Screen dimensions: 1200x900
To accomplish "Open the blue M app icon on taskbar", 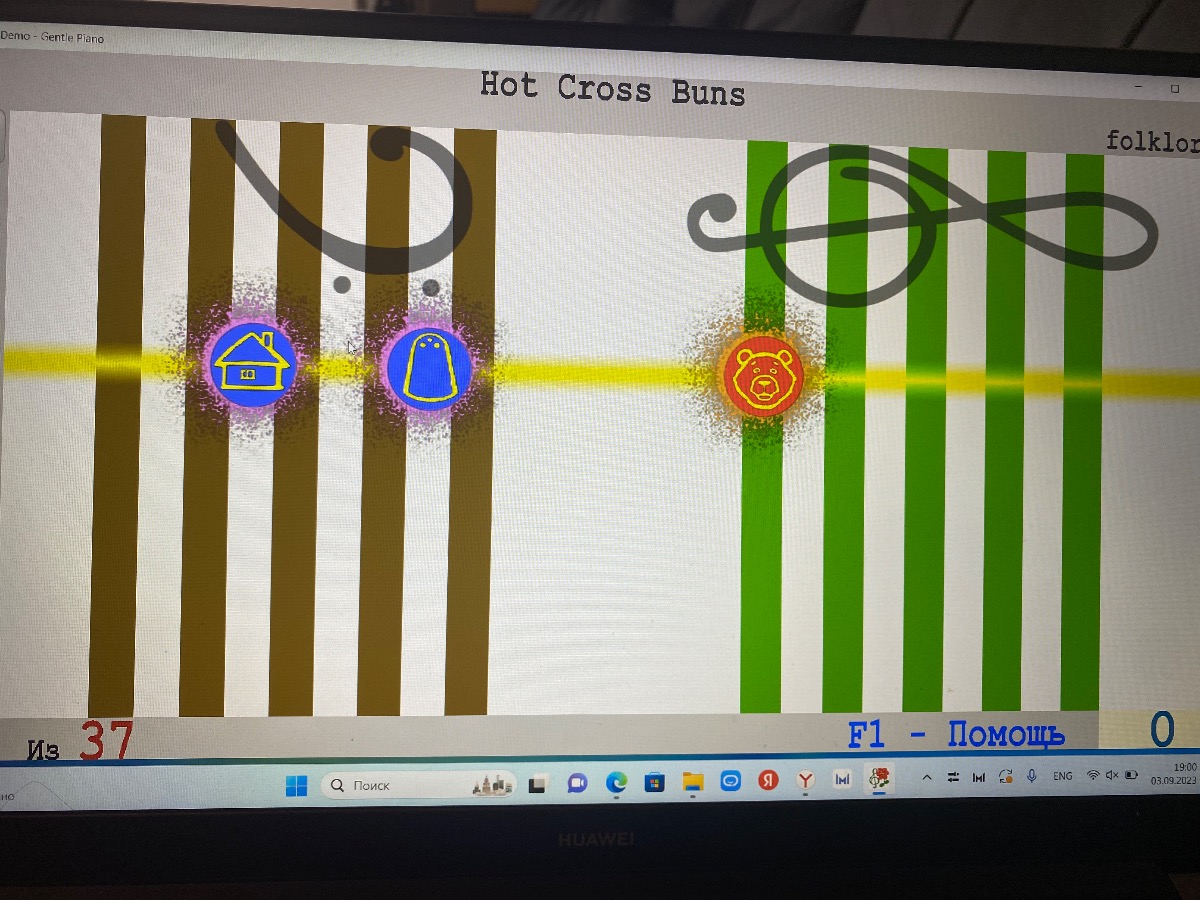I will pyautogui.click(x=842, y=779).
